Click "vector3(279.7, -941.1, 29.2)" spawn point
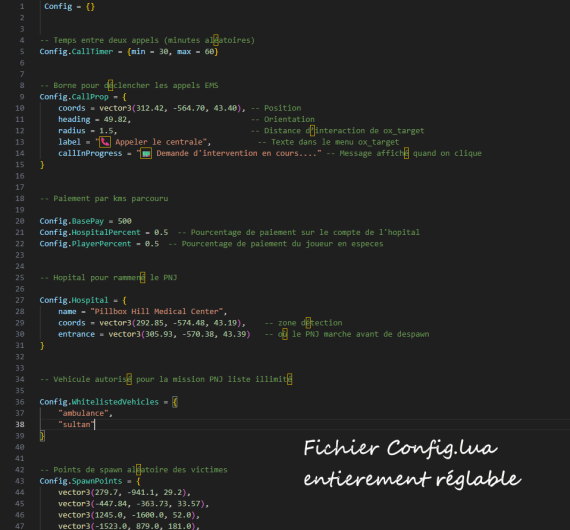The width and height of the screenshot is (570, 530). [x=122, y=492]
